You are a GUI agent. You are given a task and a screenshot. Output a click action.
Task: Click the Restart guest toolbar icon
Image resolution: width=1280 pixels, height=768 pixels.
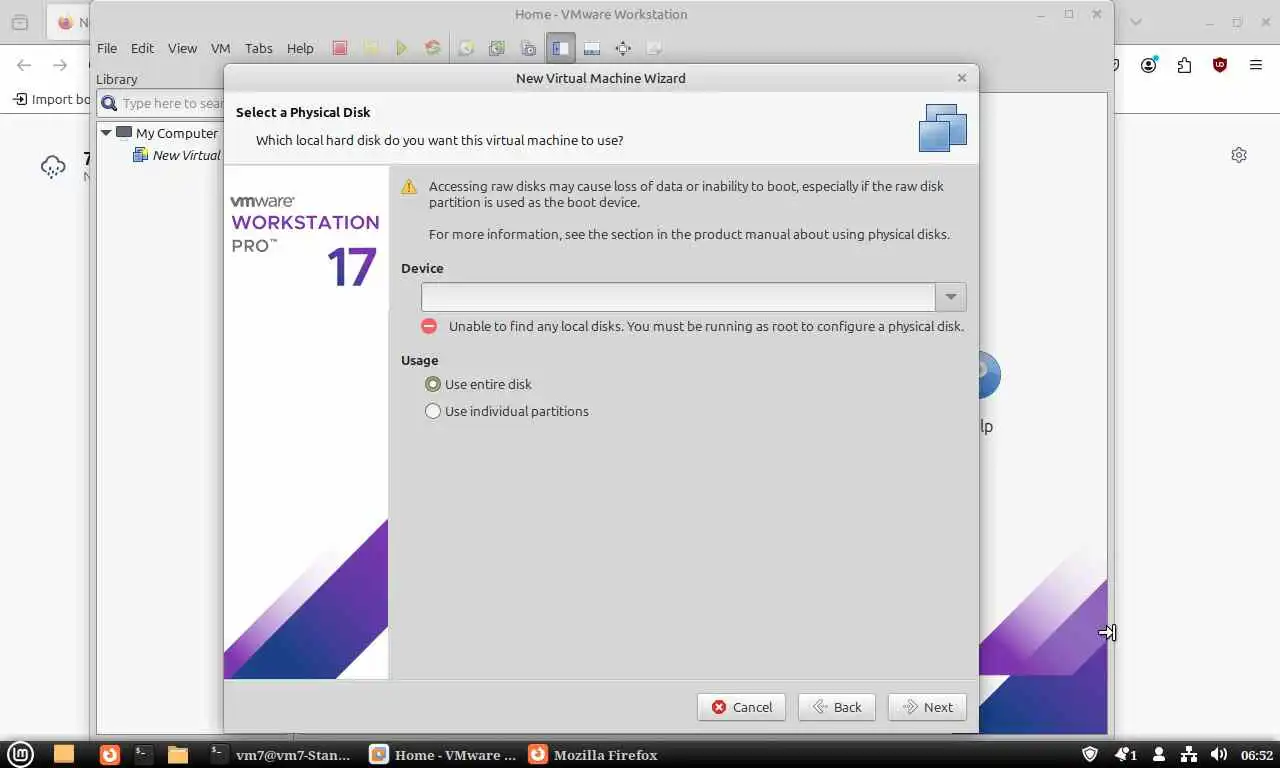tap(433, 48)
